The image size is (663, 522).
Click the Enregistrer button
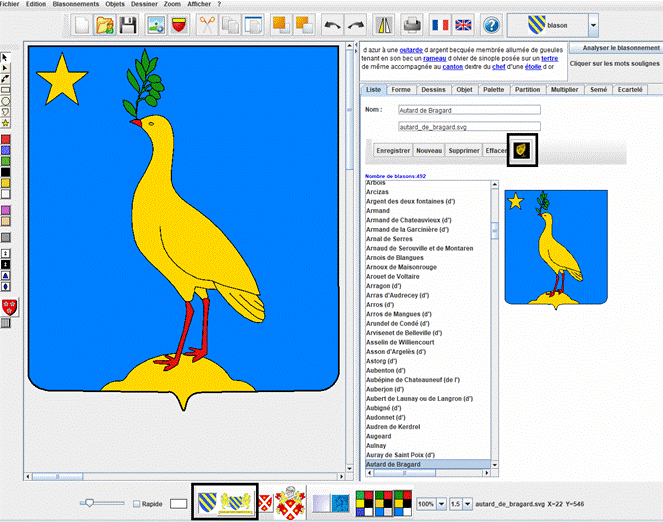392,150
